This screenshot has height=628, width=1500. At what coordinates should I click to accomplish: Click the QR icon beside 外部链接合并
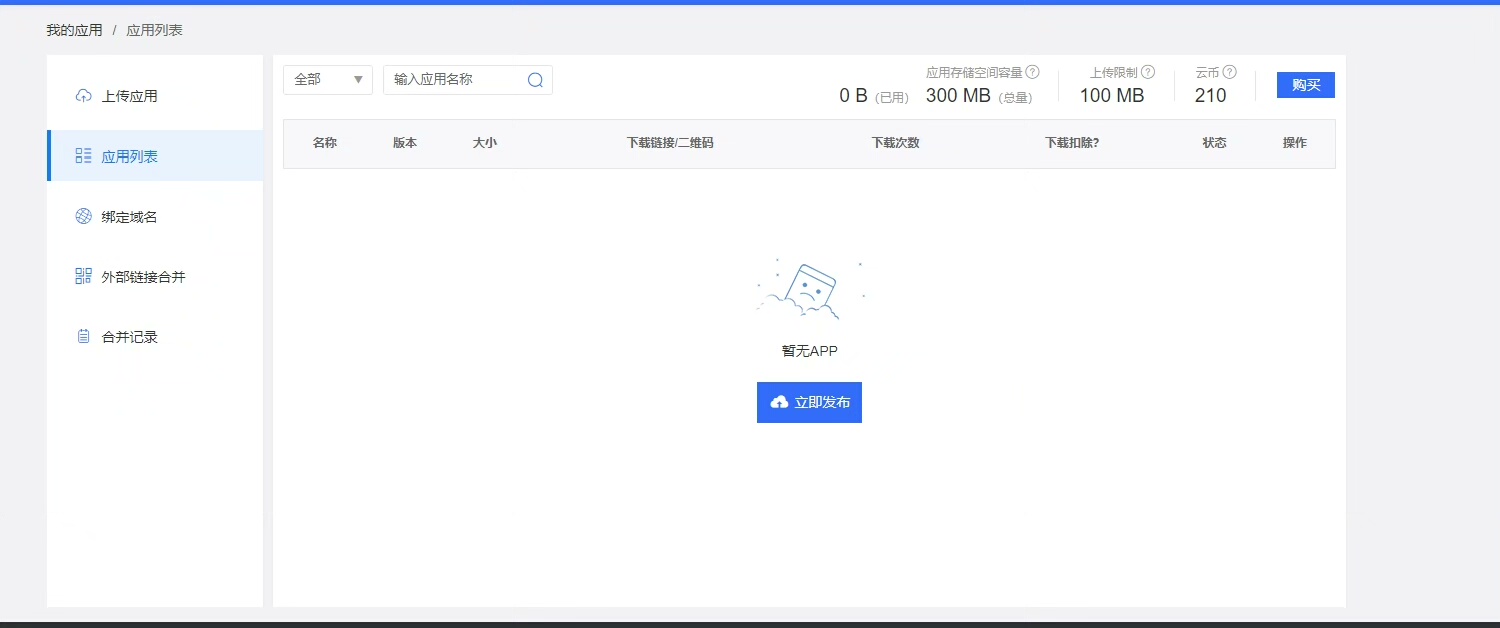tap(84, 276)
